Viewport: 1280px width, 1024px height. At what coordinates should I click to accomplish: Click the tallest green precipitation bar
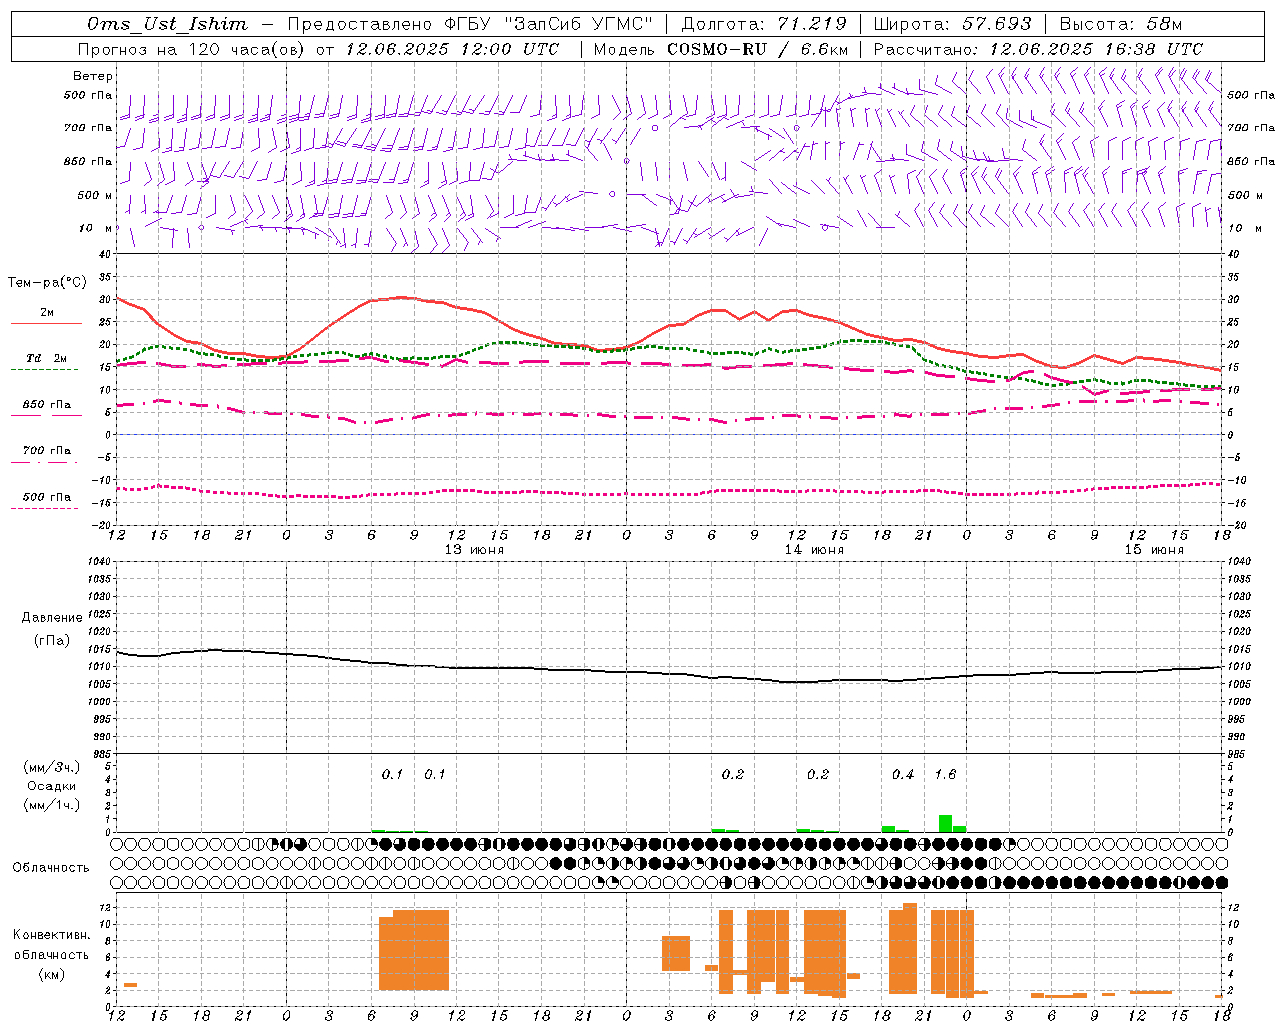click(x=945, y=823)
